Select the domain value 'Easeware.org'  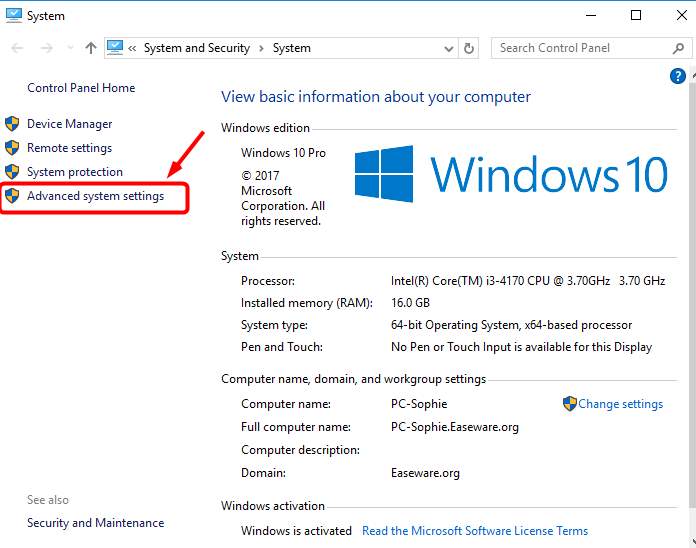point(425,473)
